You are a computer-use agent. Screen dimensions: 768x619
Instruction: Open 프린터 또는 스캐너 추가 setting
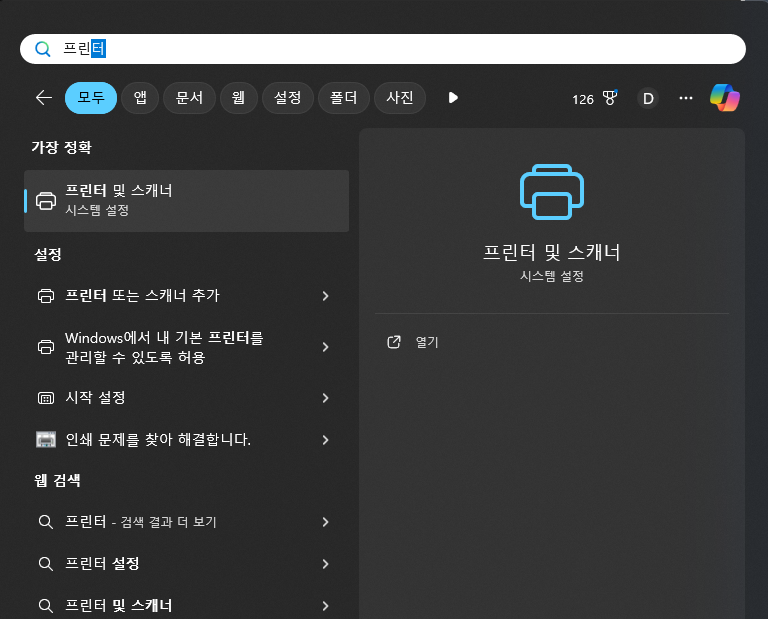(187, 295)
